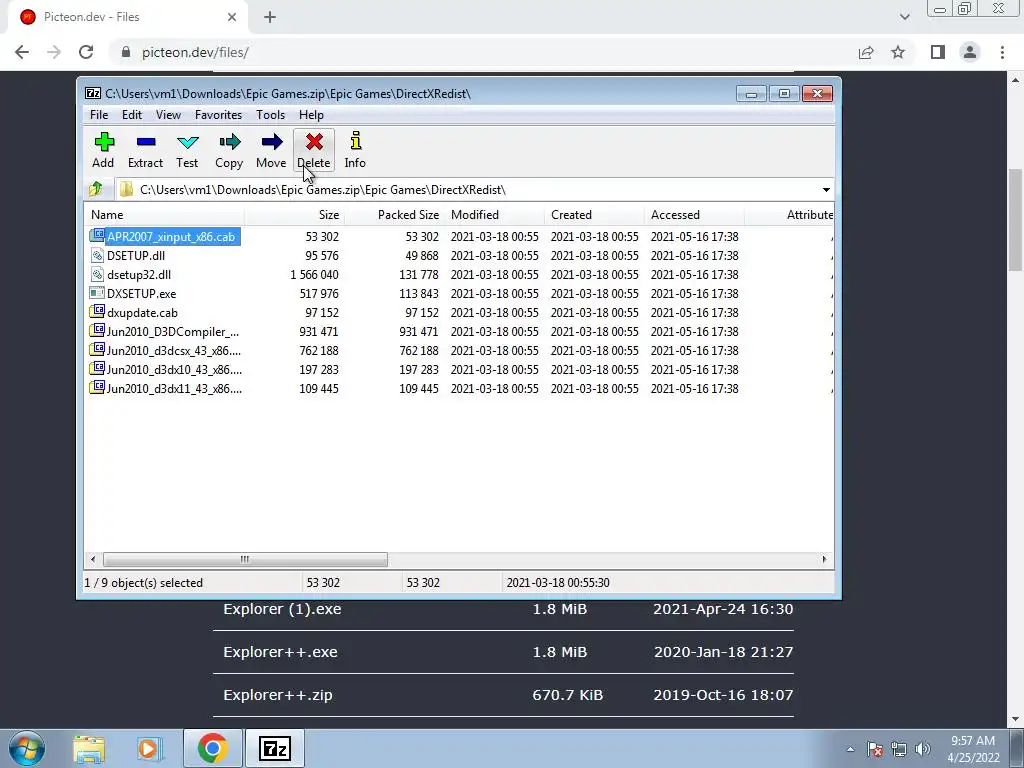Sort by Accessed column header
This screenshot has width=1024, height=768.
[694, 215]
